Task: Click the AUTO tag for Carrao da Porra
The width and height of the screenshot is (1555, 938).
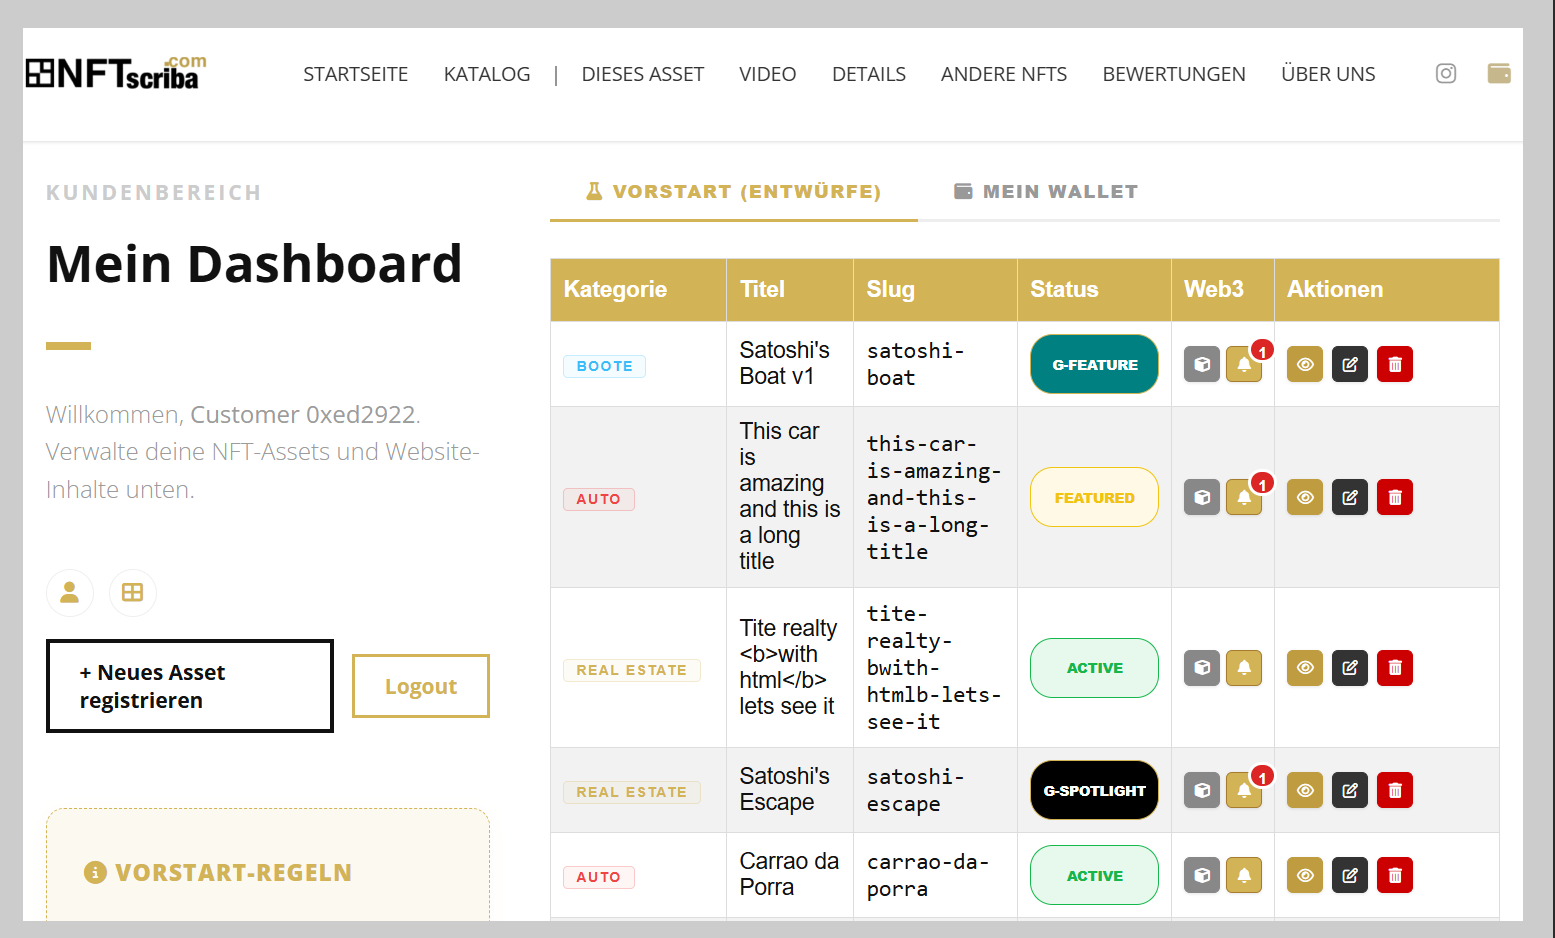Action: coord(598,877)
